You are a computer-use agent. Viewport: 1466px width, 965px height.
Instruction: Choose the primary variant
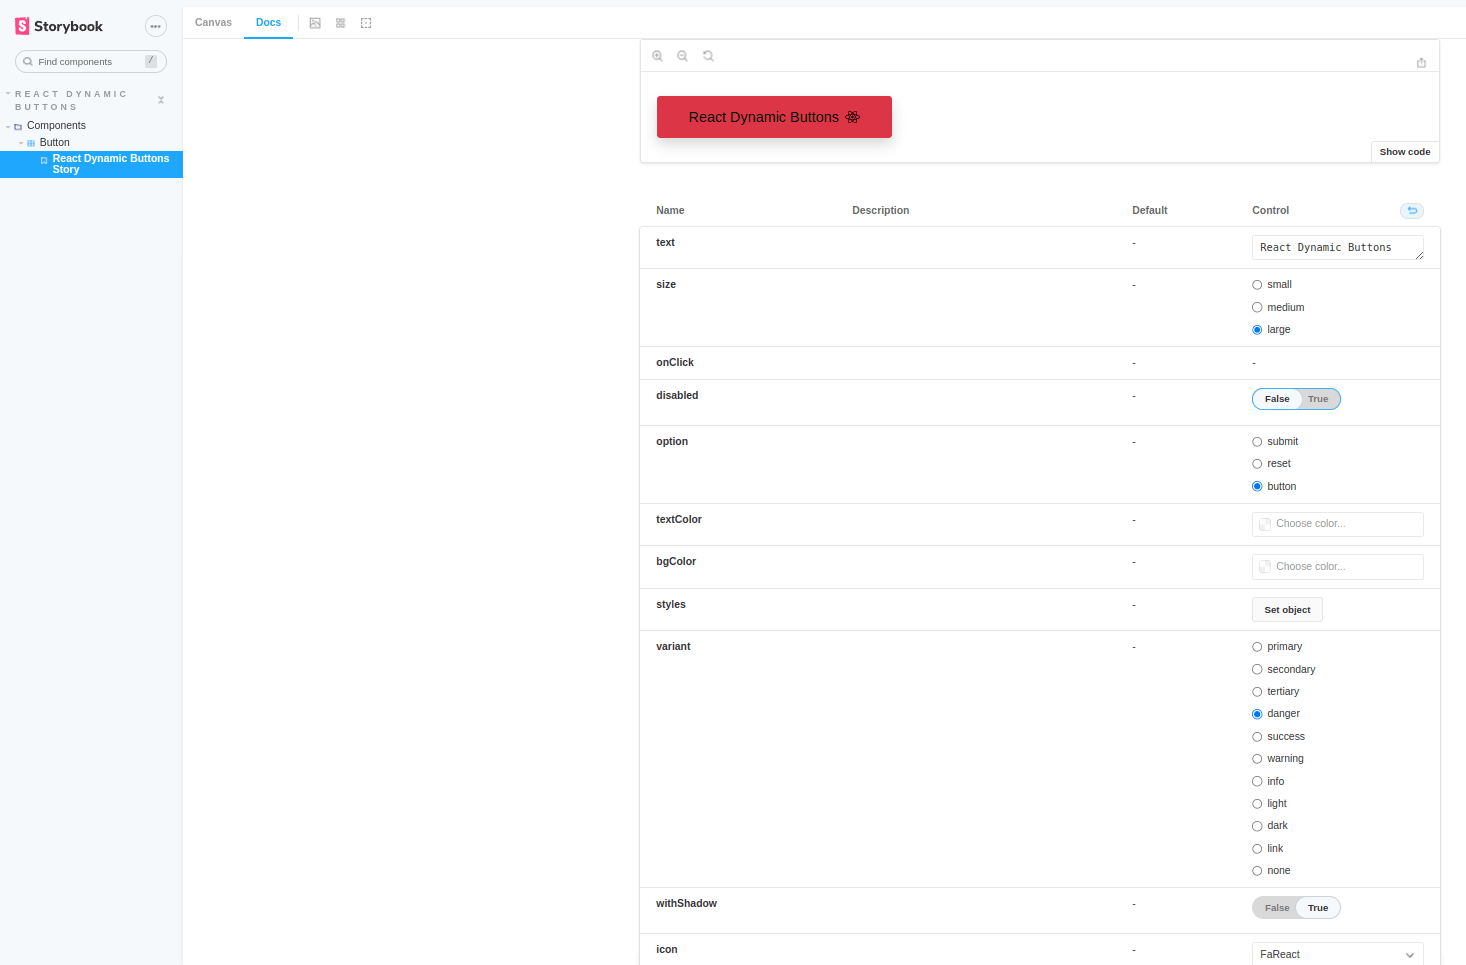point(1257,646)
